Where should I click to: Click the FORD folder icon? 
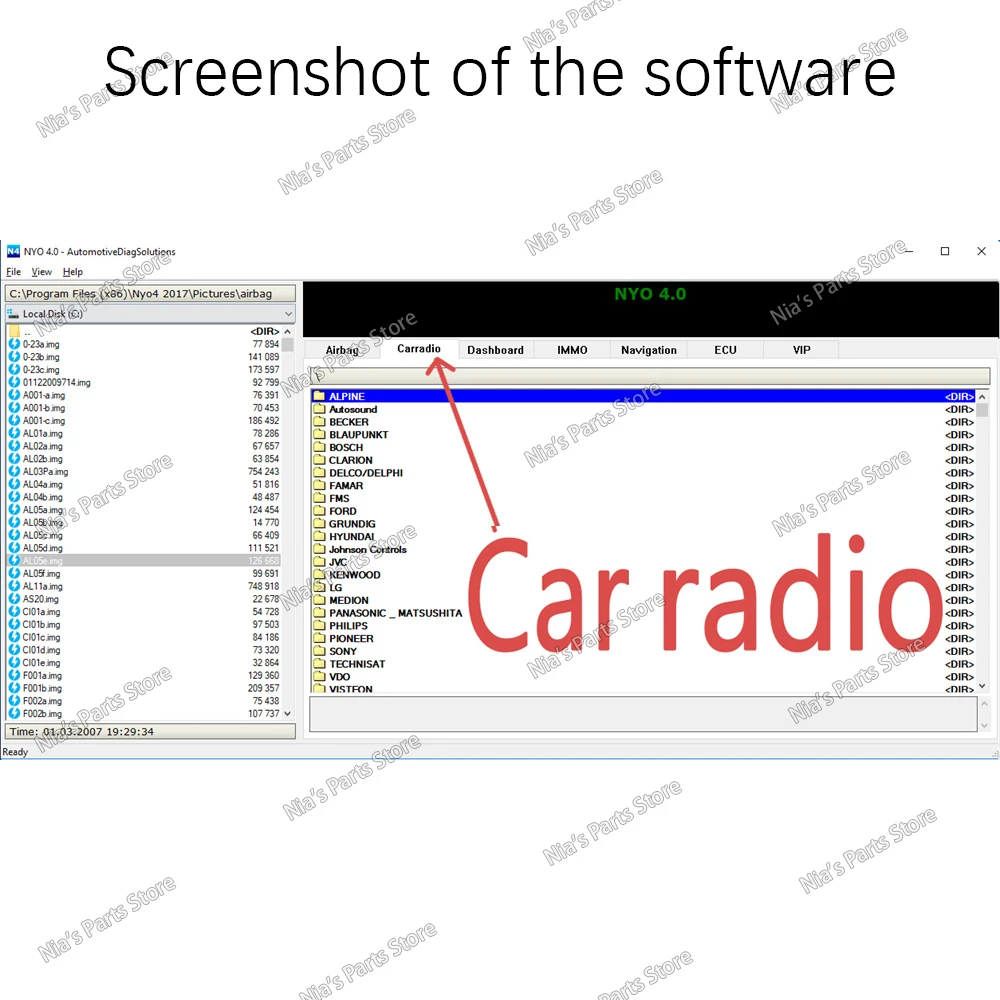click(320, 511)
